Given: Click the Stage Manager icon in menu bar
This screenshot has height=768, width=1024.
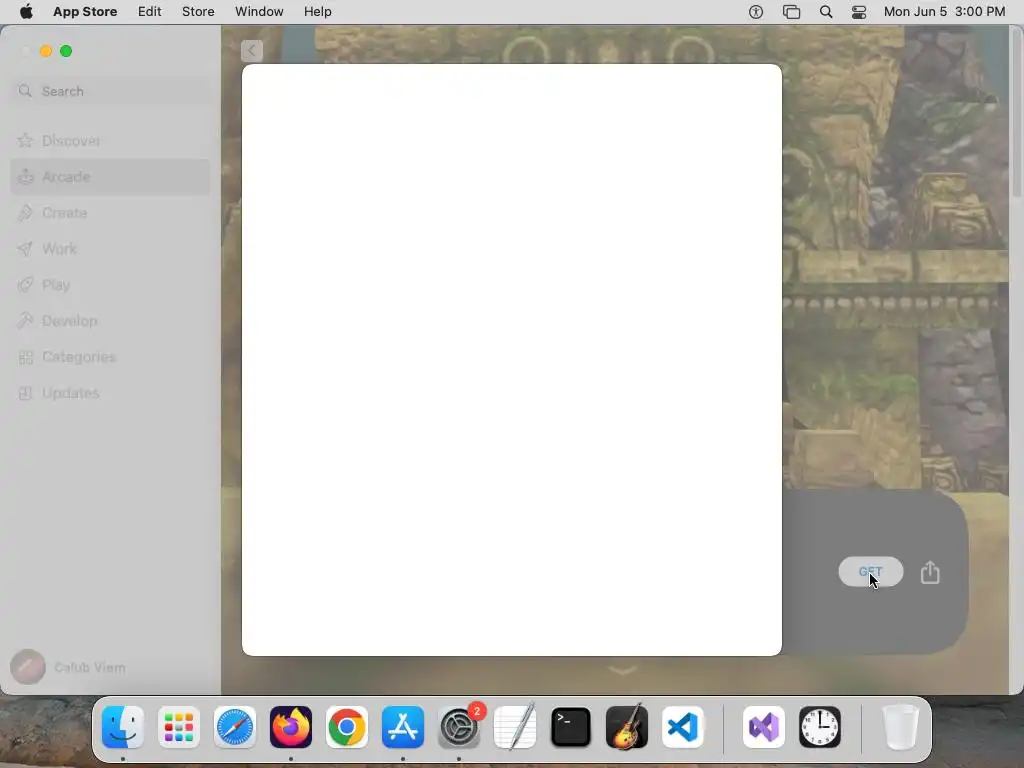Looking at the screenshot, I should click(x=791, y=12).
